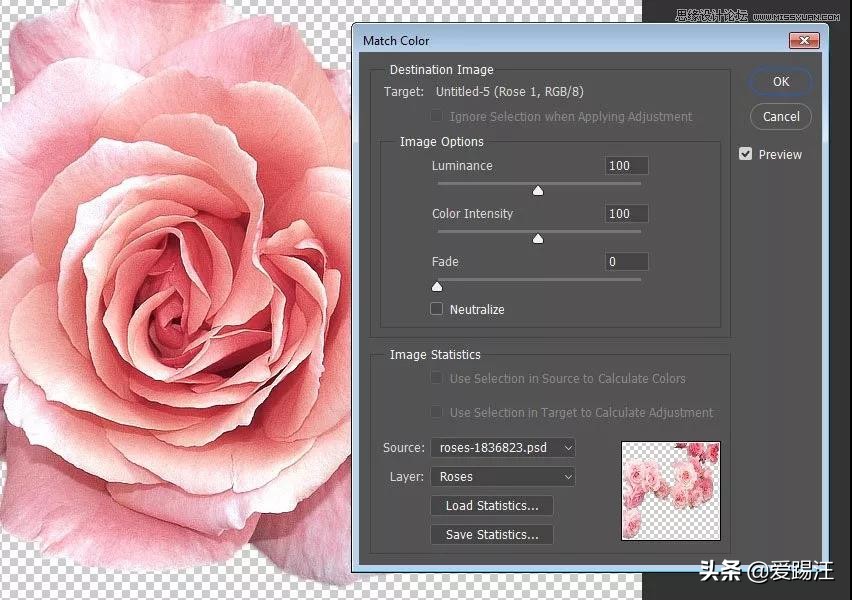Select the Fade value field
Image resolution: width=852 pixels, height=600 pixels.
[626, 262]
